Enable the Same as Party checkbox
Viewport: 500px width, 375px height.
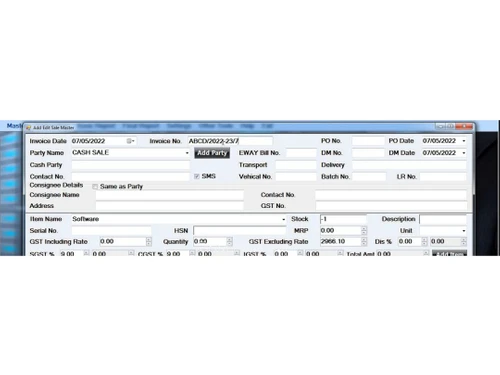click(x=95, y=187)
